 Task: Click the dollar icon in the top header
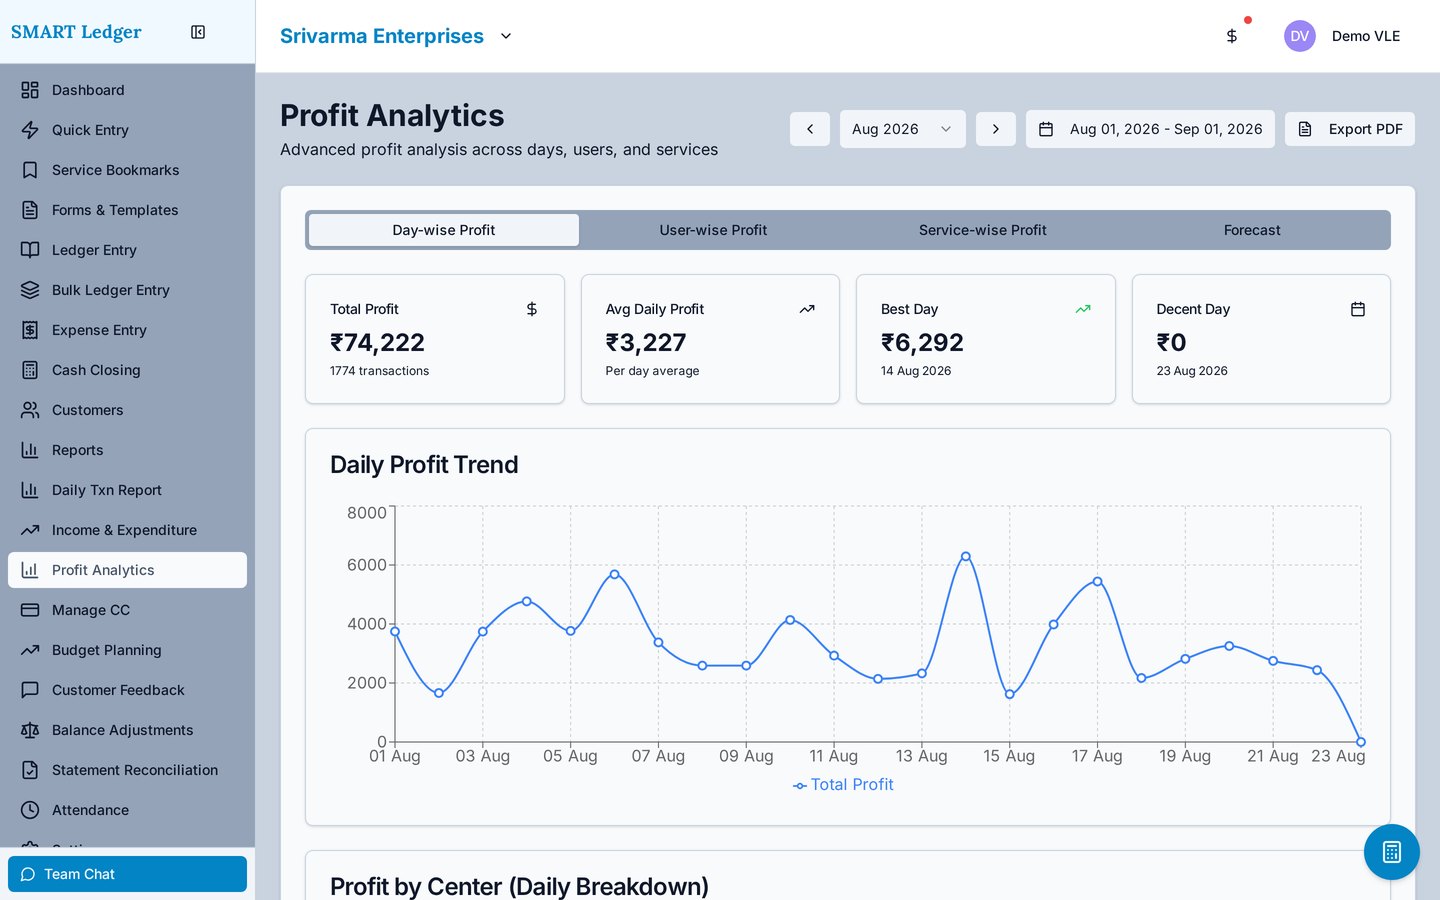pyautogui.click(x=1232, y=36)
